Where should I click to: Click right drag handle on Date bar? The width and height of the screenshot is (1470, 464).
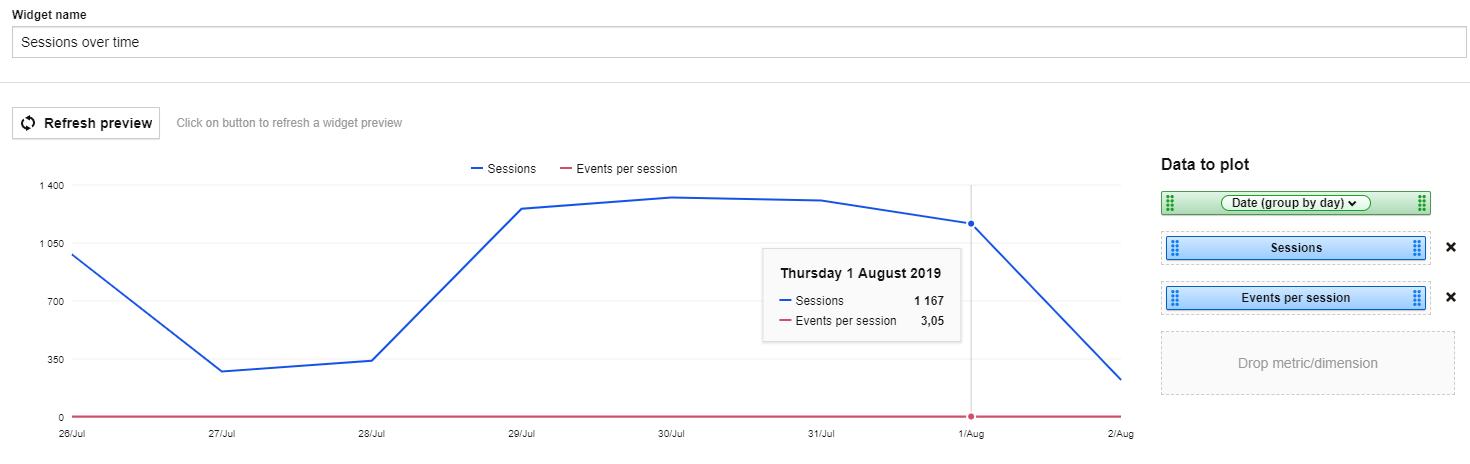coord(1421,203)
